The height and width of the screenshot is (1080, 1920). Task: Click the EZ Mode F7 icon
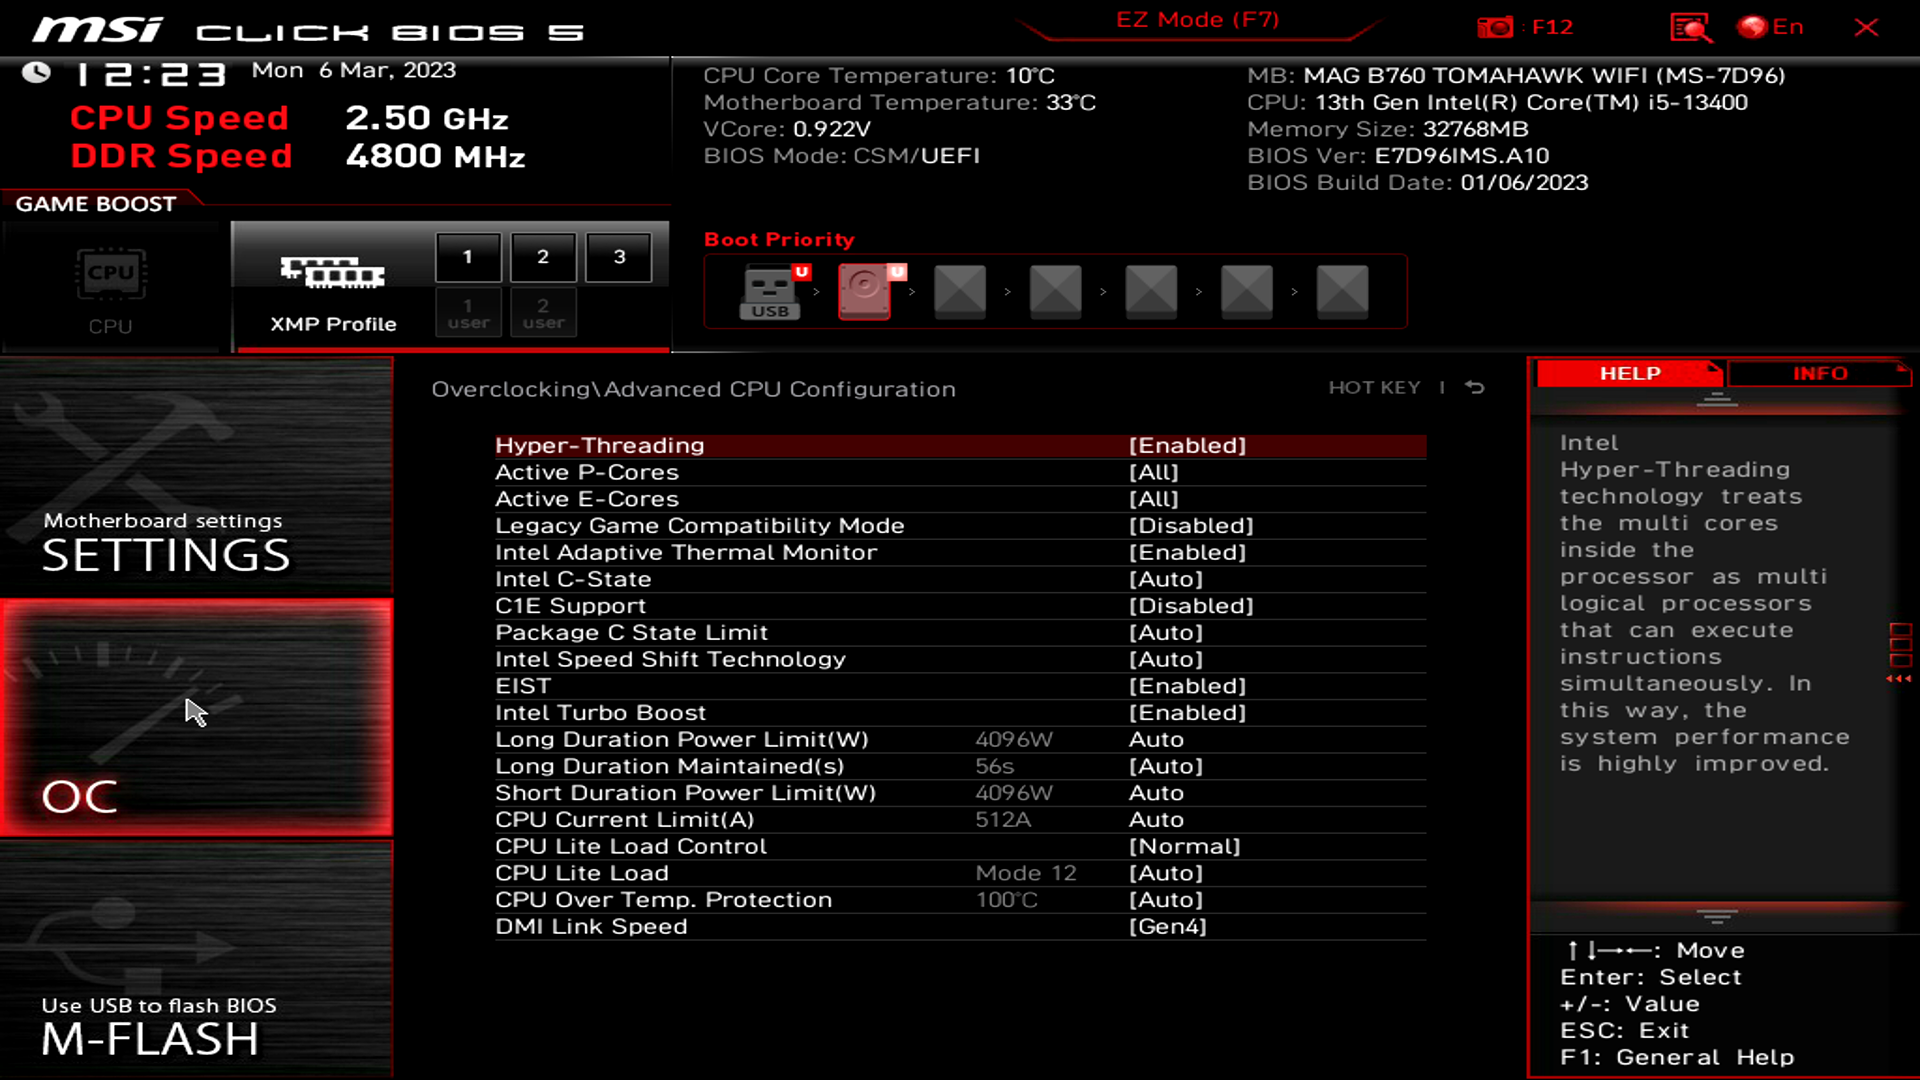(1196, 18)
